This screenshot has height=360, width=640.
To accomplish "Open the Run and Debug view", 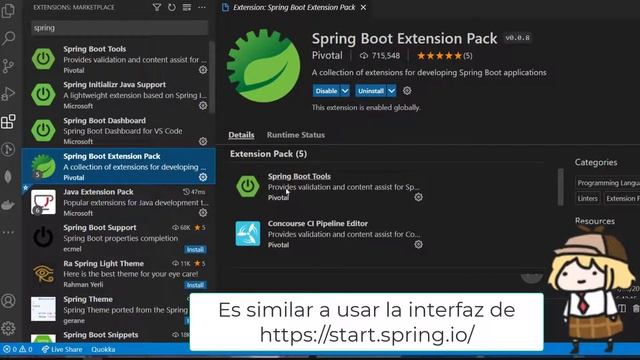I will click(8, 94).
